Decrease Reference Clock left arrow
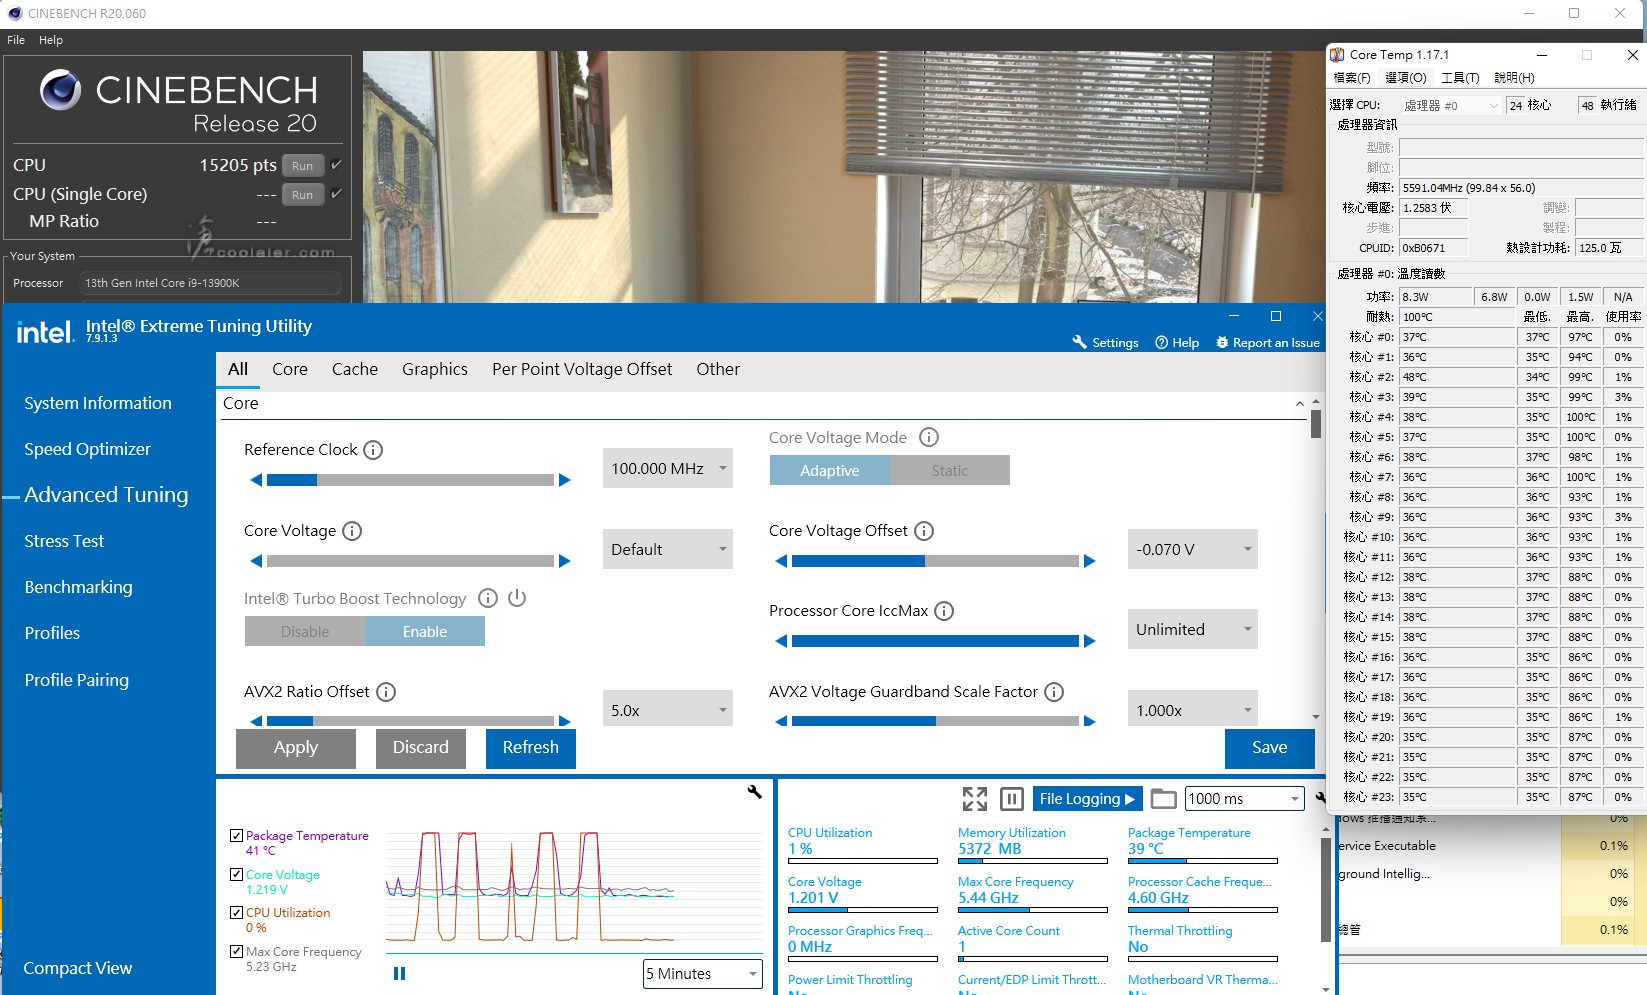 coord(256,480)
